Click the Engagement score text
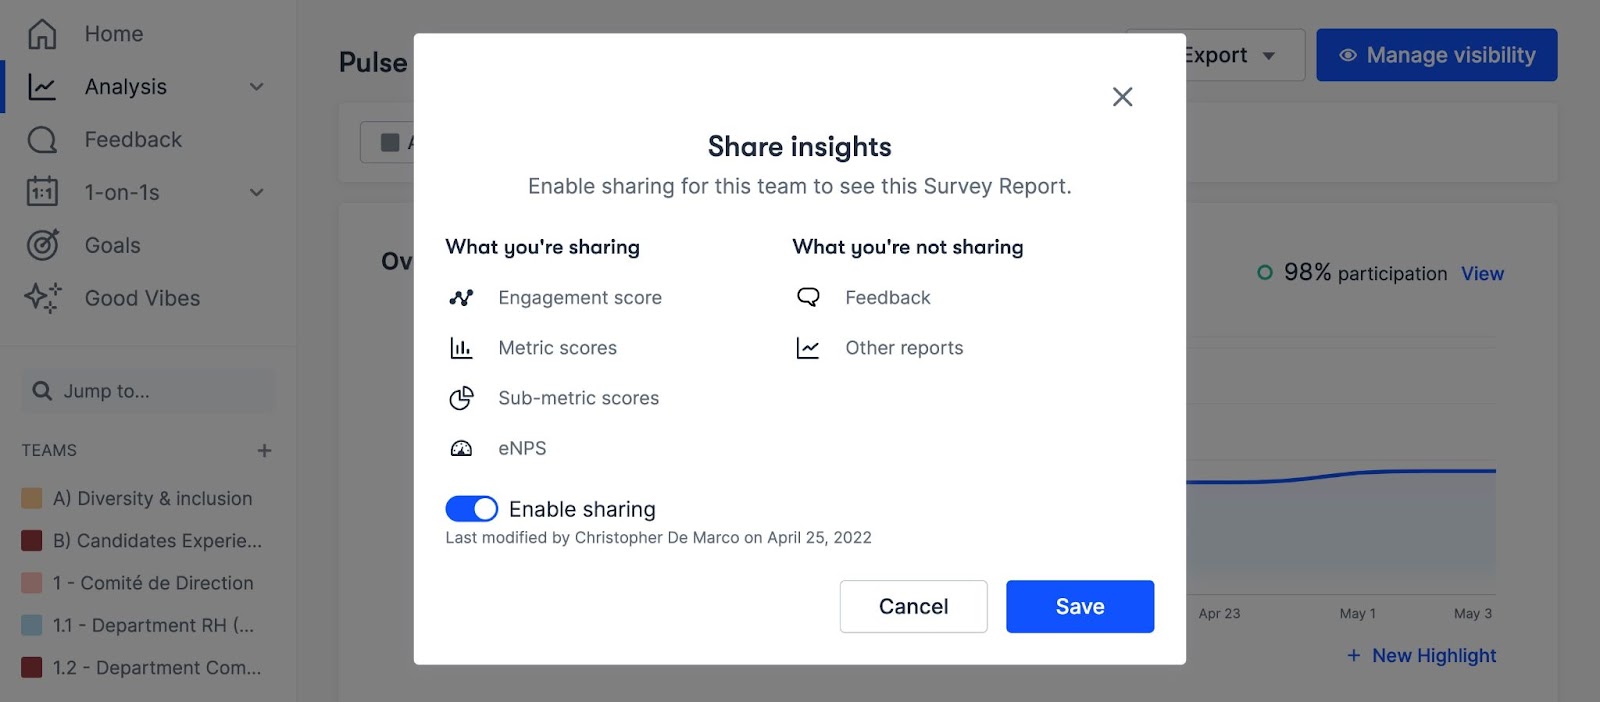The height and width of the screenshot is (702, 1600). point(580,298)
